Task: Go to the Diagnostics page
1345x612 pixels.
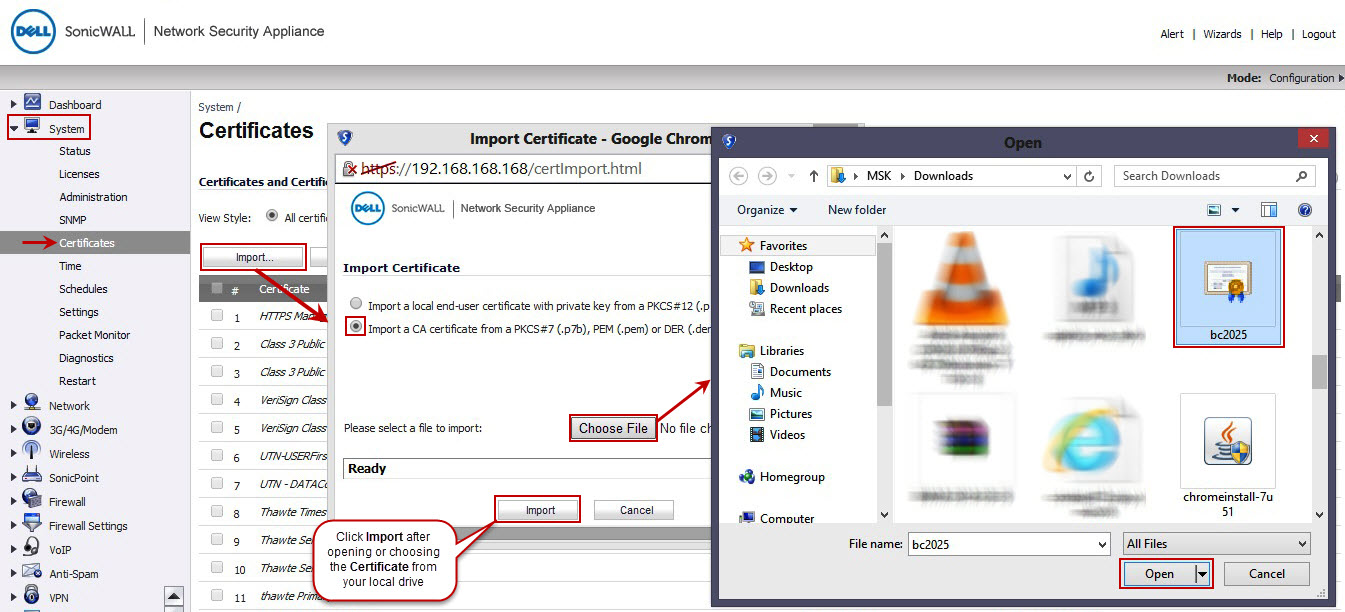Action: coord(86,358)
